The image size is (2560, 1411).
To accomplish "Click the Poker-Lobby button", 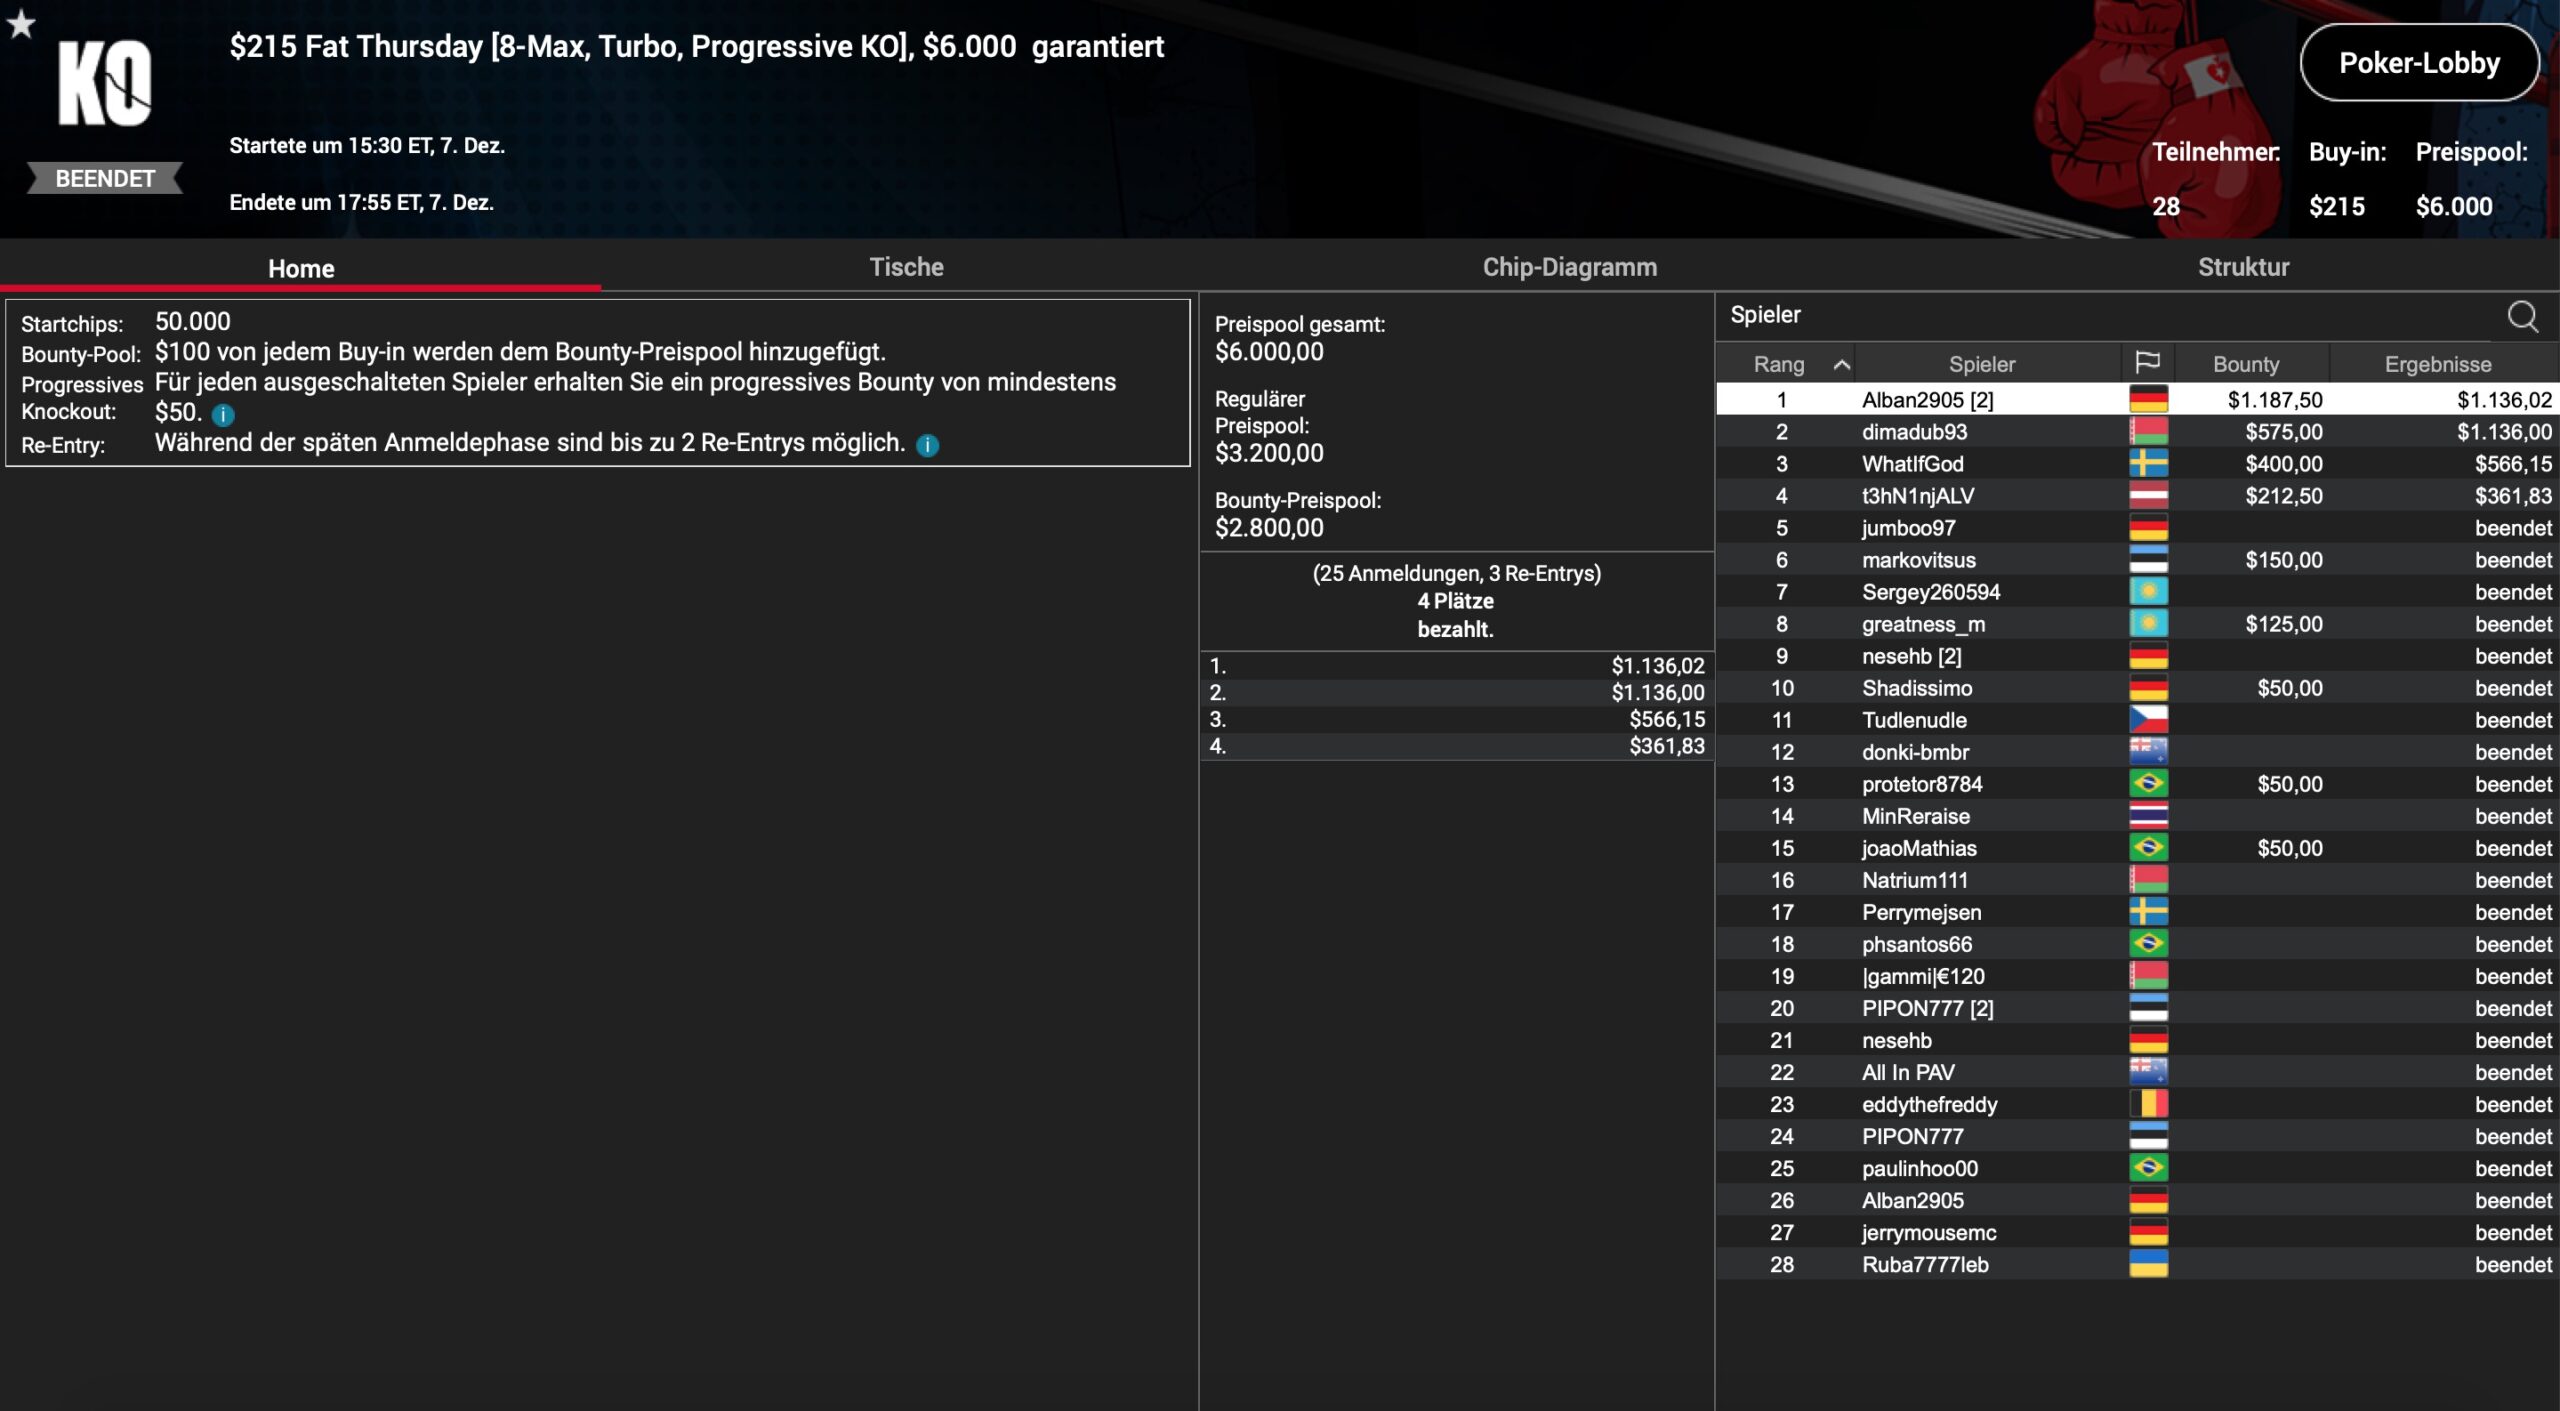I will 2418,63.
